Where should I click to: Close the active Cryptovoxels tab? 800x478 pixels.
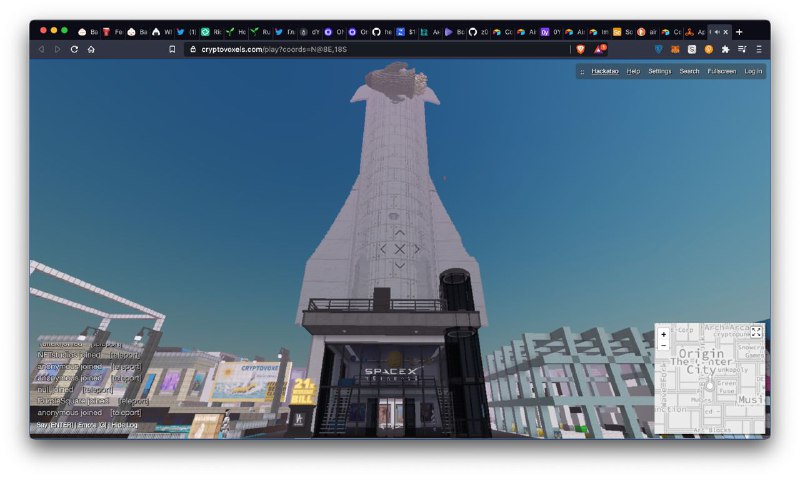pos(726,32)
